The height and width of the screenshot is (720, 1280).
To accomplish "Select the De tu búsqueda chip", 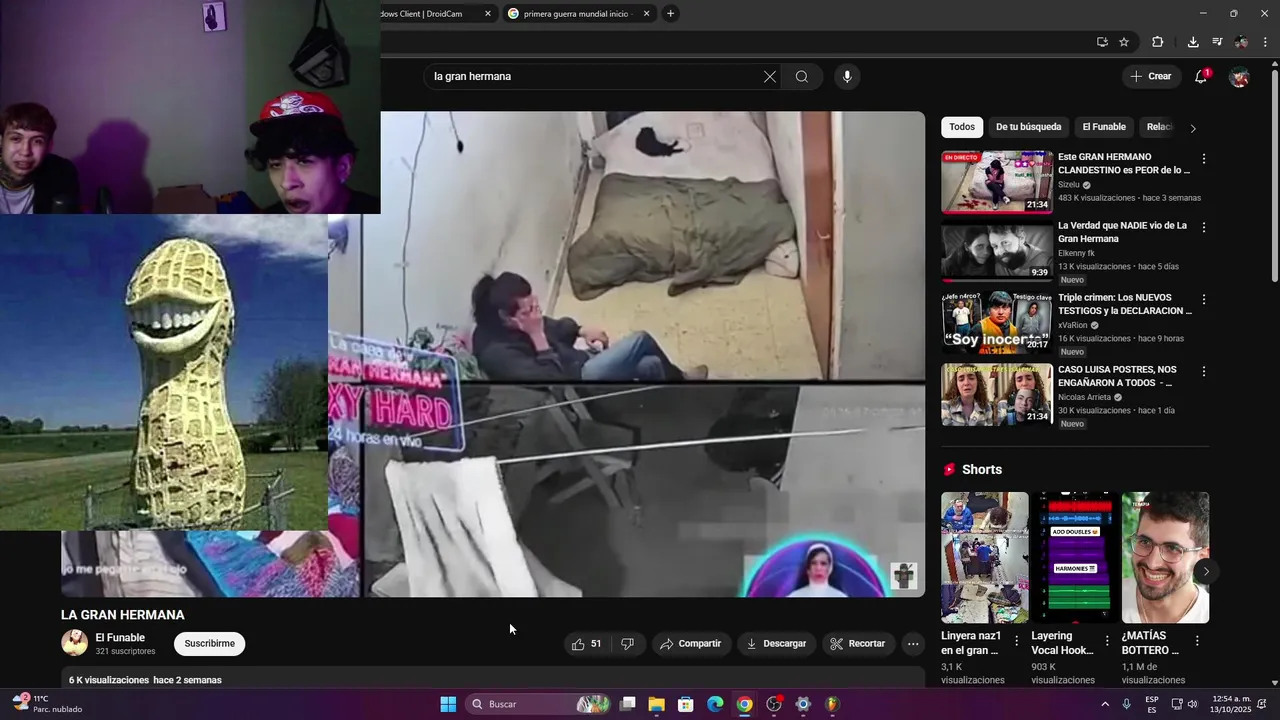I will [1028, 127].
